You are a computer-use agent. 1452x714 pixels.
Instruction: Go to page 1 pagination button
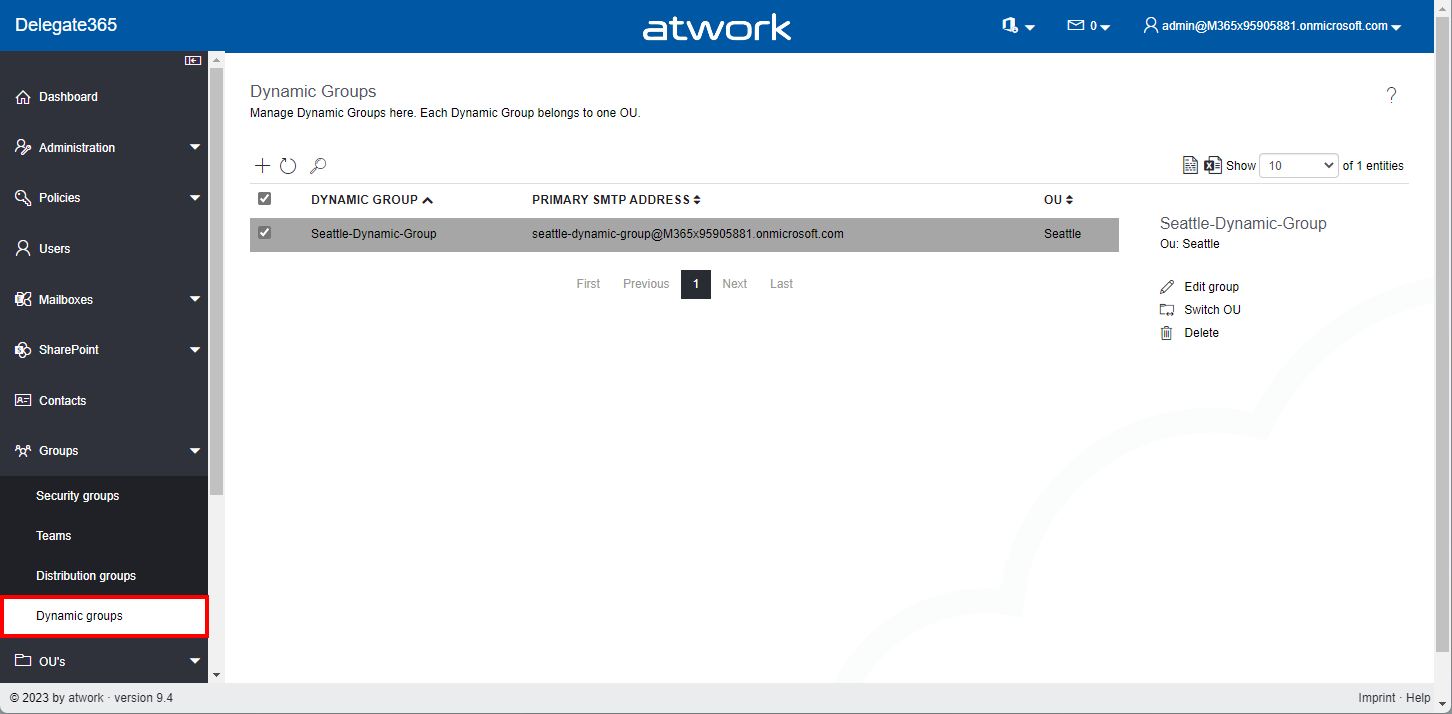pyautogui.click(x=696, y=284)
